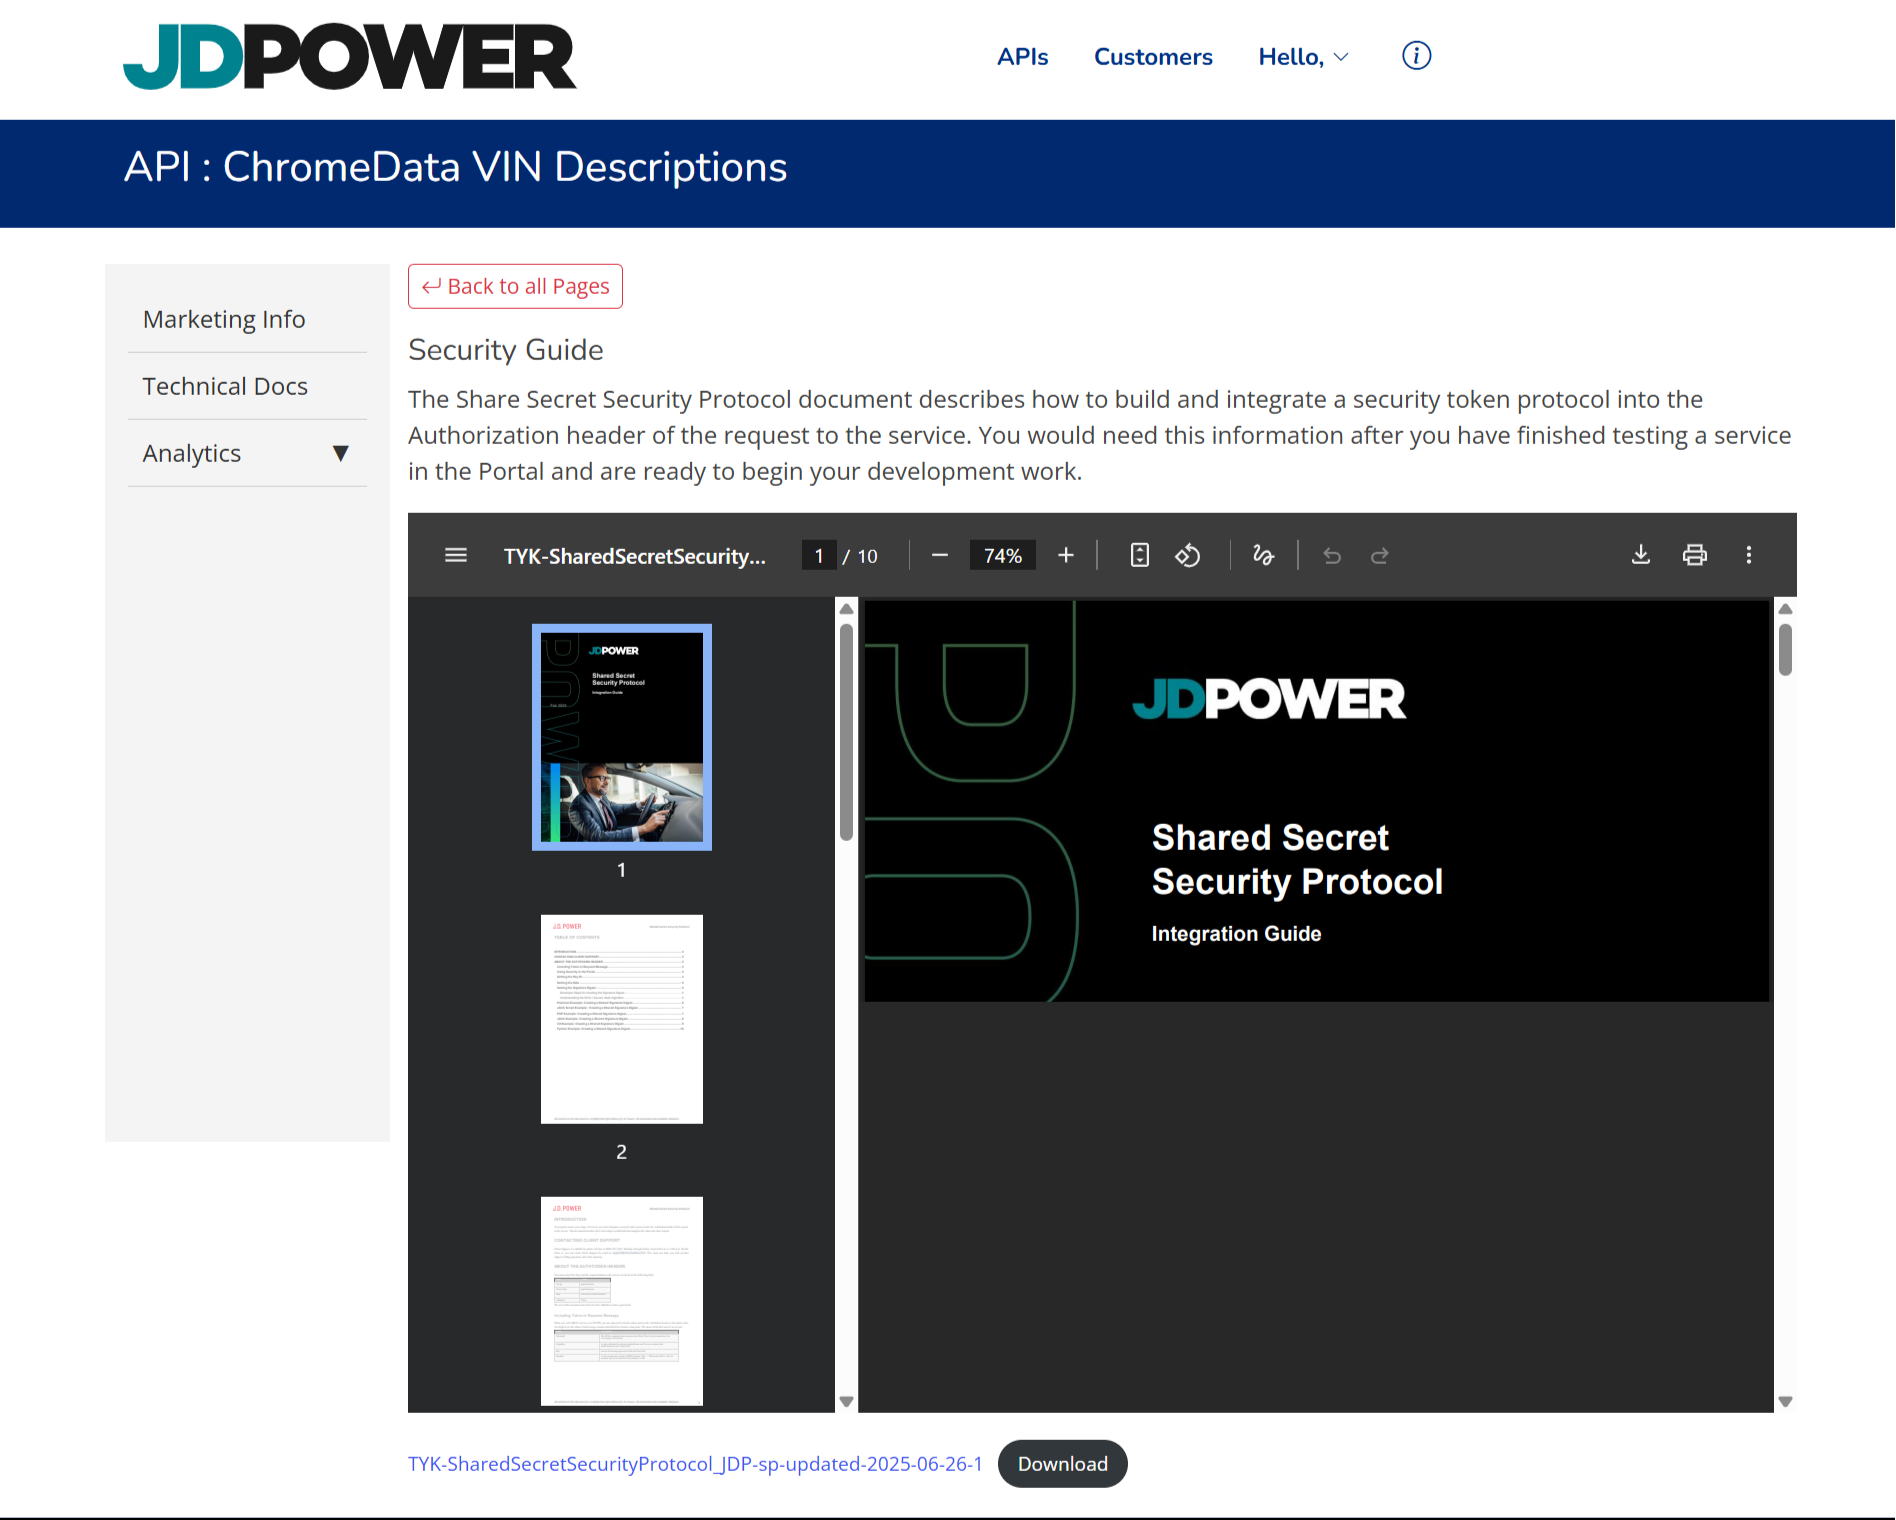Rotate the PDF counterclockwise
The height and width of the screenshot is (1520, 1896).
pos(1188,555)
